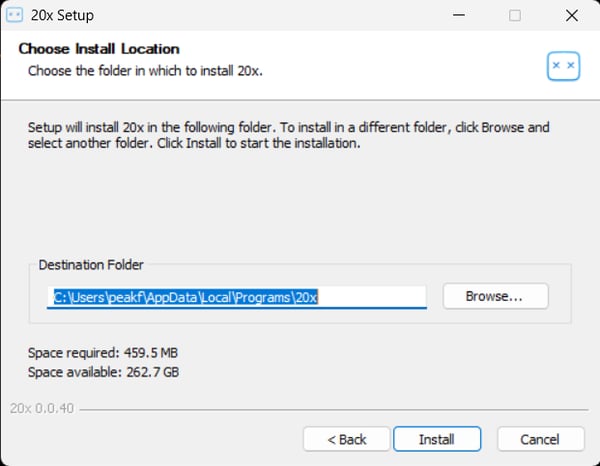The height and width of the screenshot is (466, 600).
Task: Minimize the 20x Setup window
Action: point(458,16)
